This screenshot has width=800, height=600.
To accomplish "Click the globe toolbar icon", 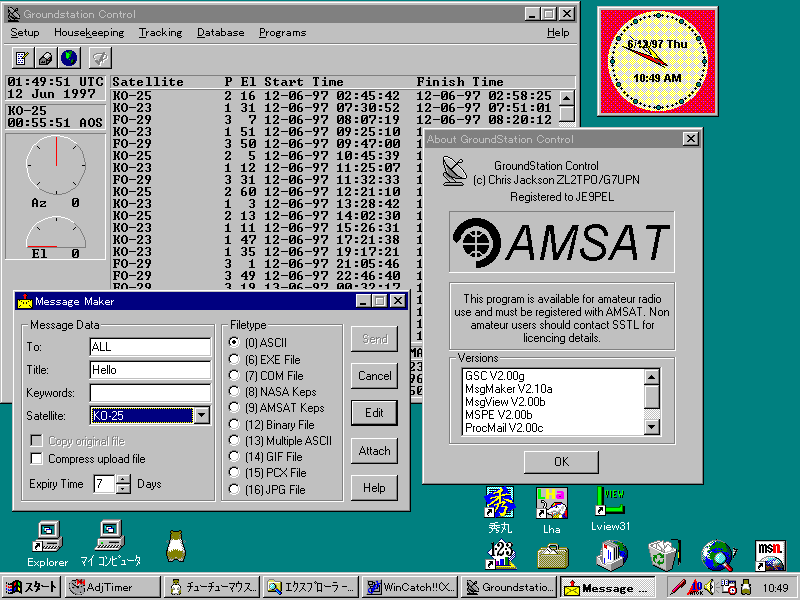I will pyautogui.click(x=69, y=57).
